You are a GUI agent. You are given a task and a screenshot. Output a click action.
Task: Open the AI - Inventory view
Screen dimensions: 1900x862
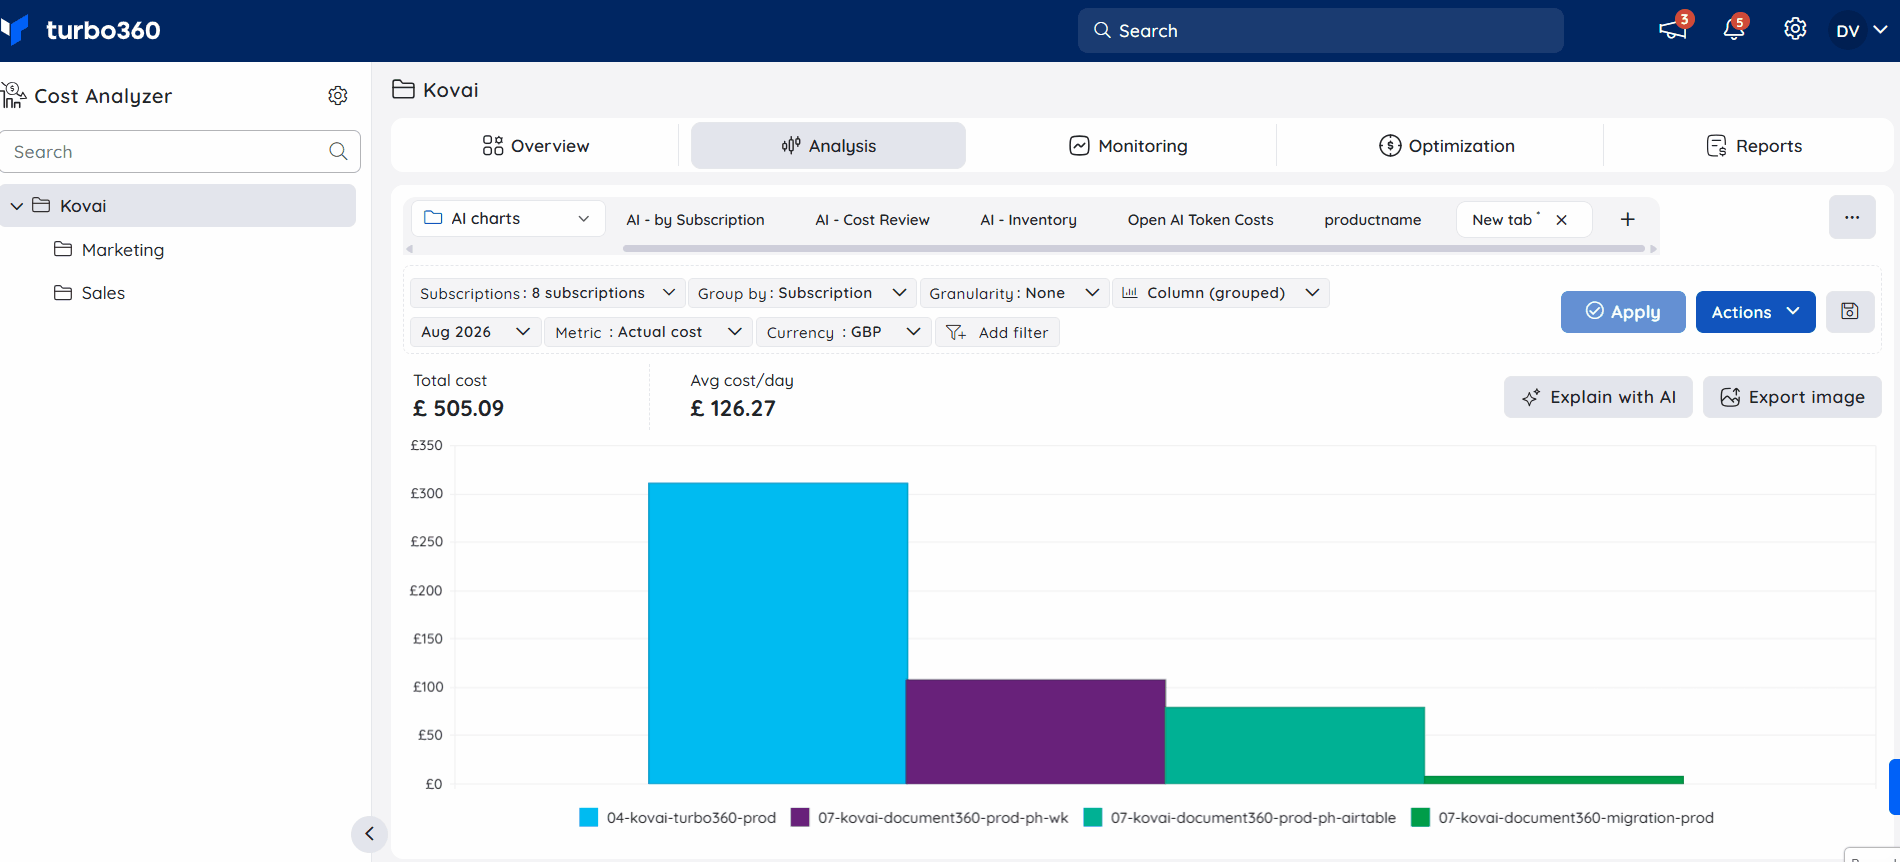click(1028, 219)
